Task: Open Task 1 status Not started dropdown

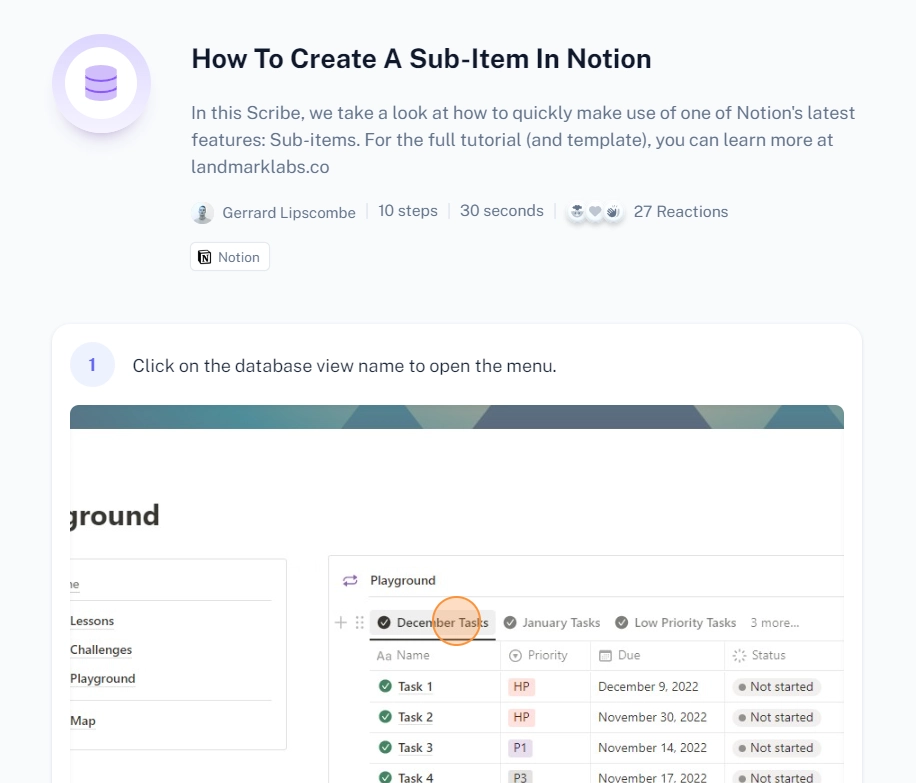Action: click(776, 687)
